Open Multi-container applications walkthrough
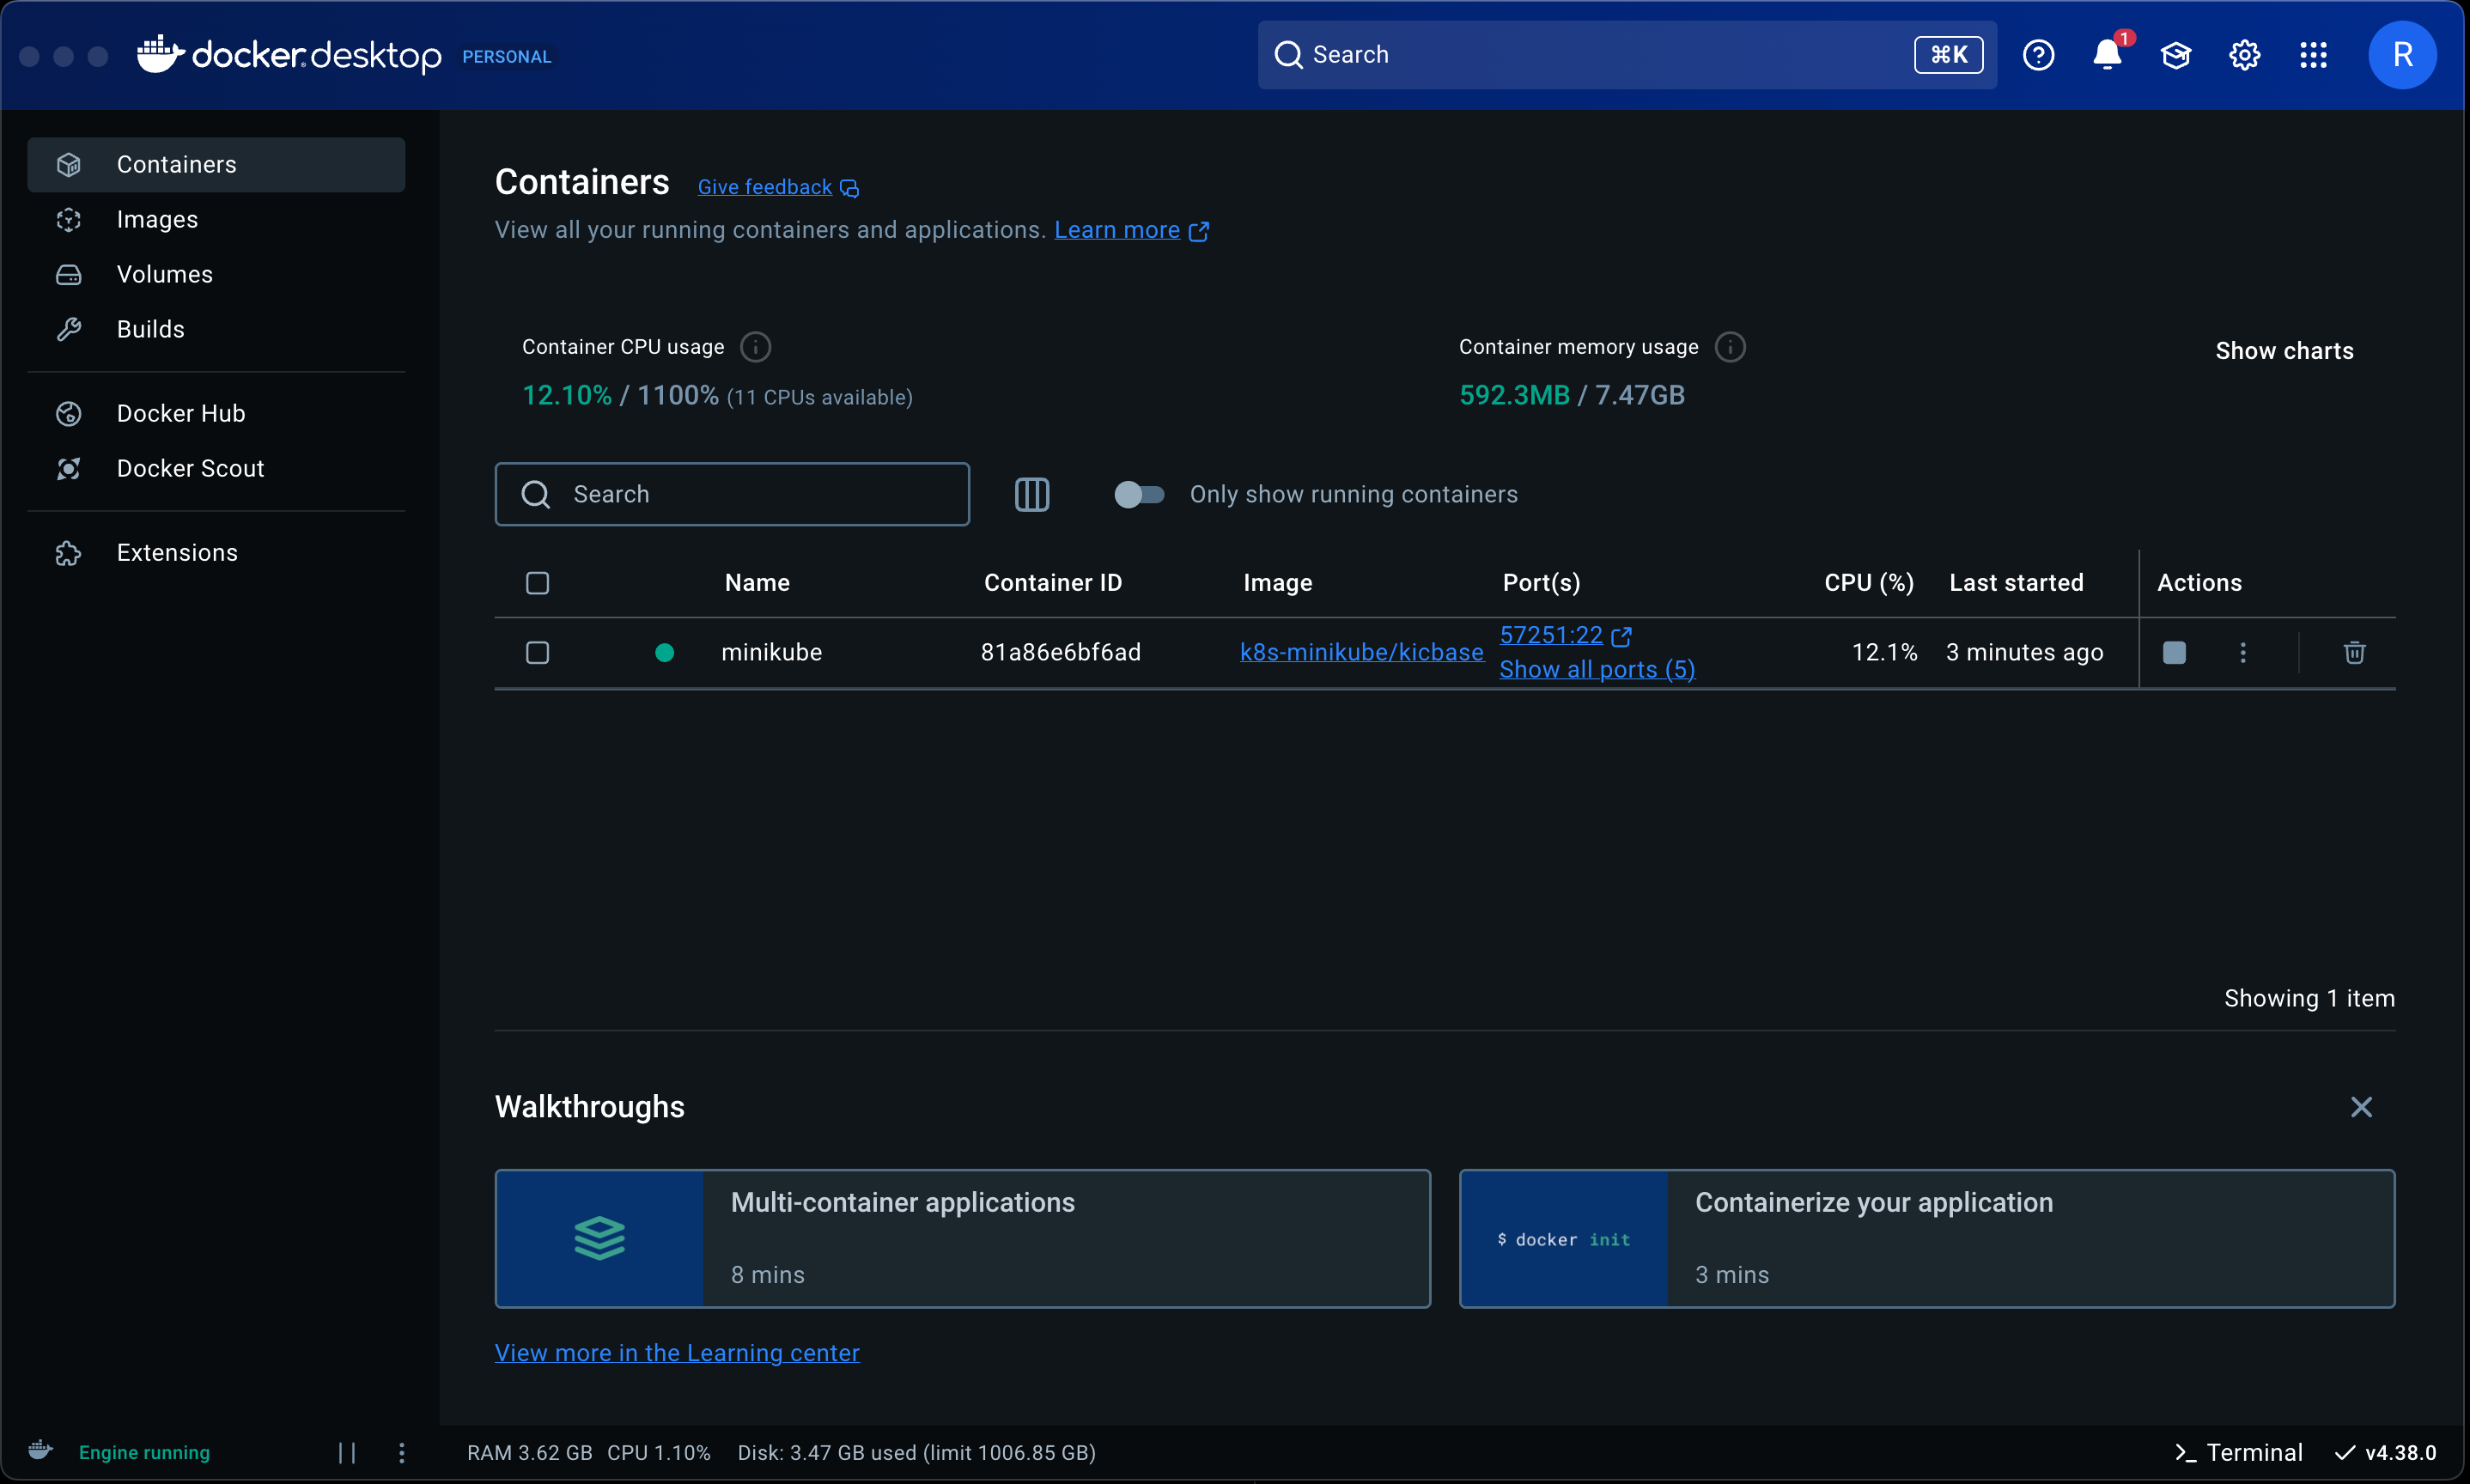 click(x=962, y=1239)
